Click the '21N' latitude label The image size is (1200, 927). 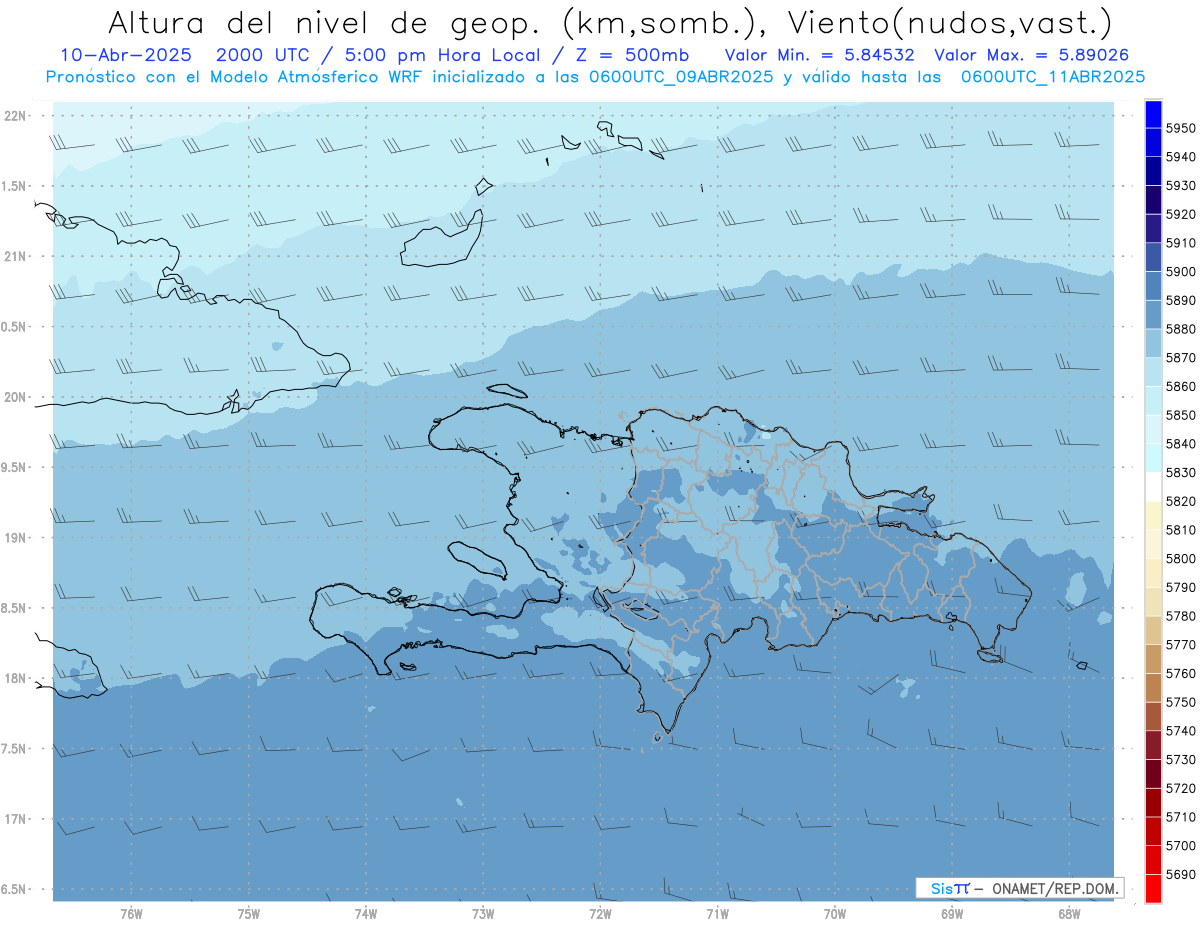(x=14, y=257)
